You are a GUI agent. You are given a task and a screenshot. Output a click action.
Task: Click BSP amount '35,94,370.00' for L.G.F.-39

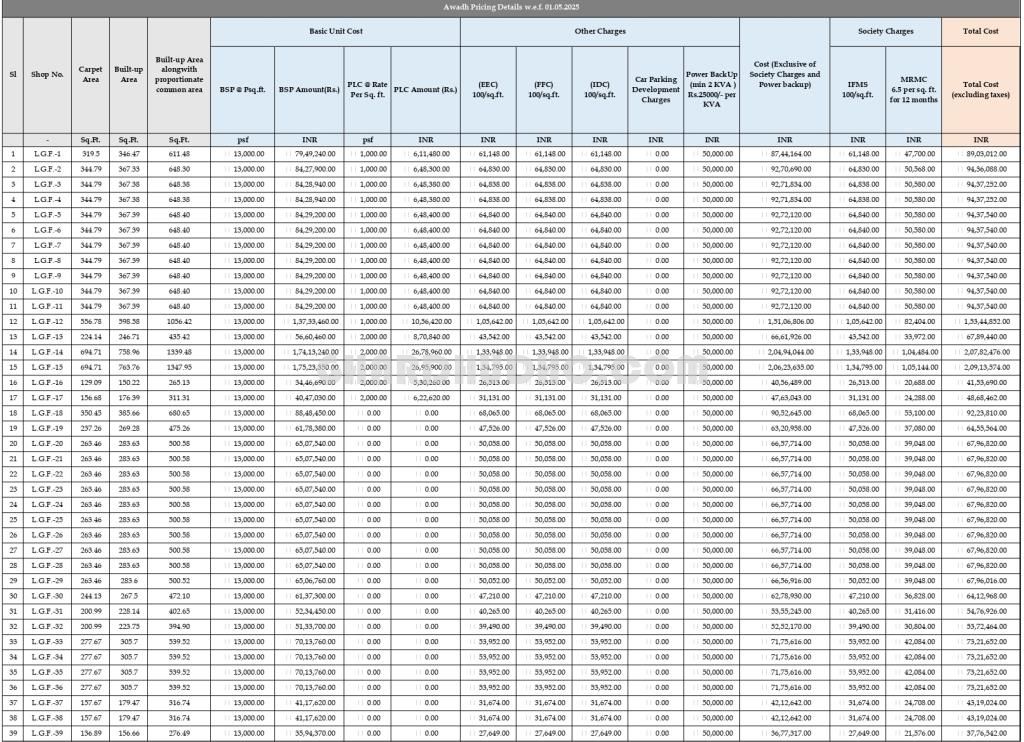click(309, 733)
